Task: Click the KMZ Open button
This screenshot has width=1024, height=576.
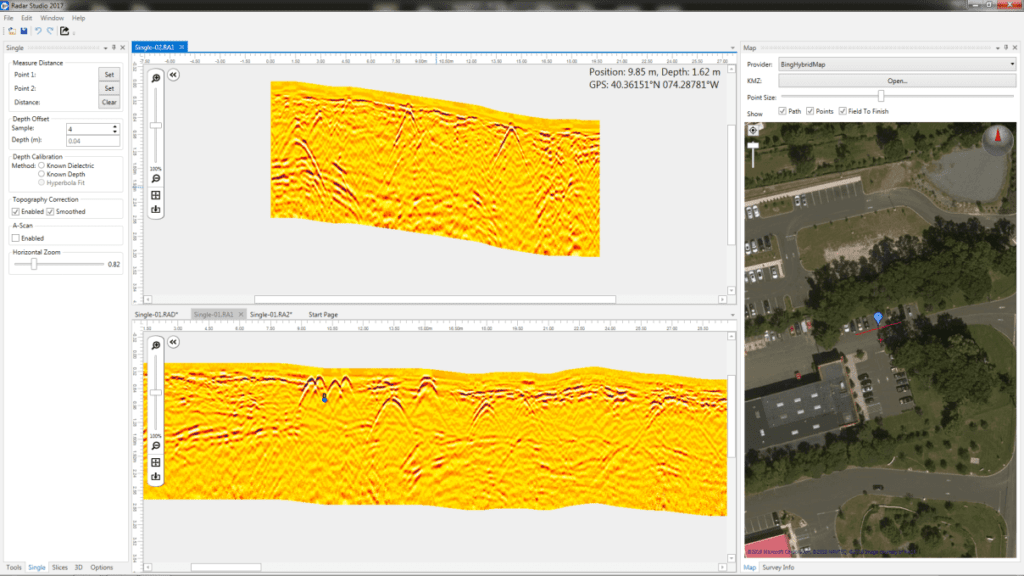Action: [x=896, y=80]
